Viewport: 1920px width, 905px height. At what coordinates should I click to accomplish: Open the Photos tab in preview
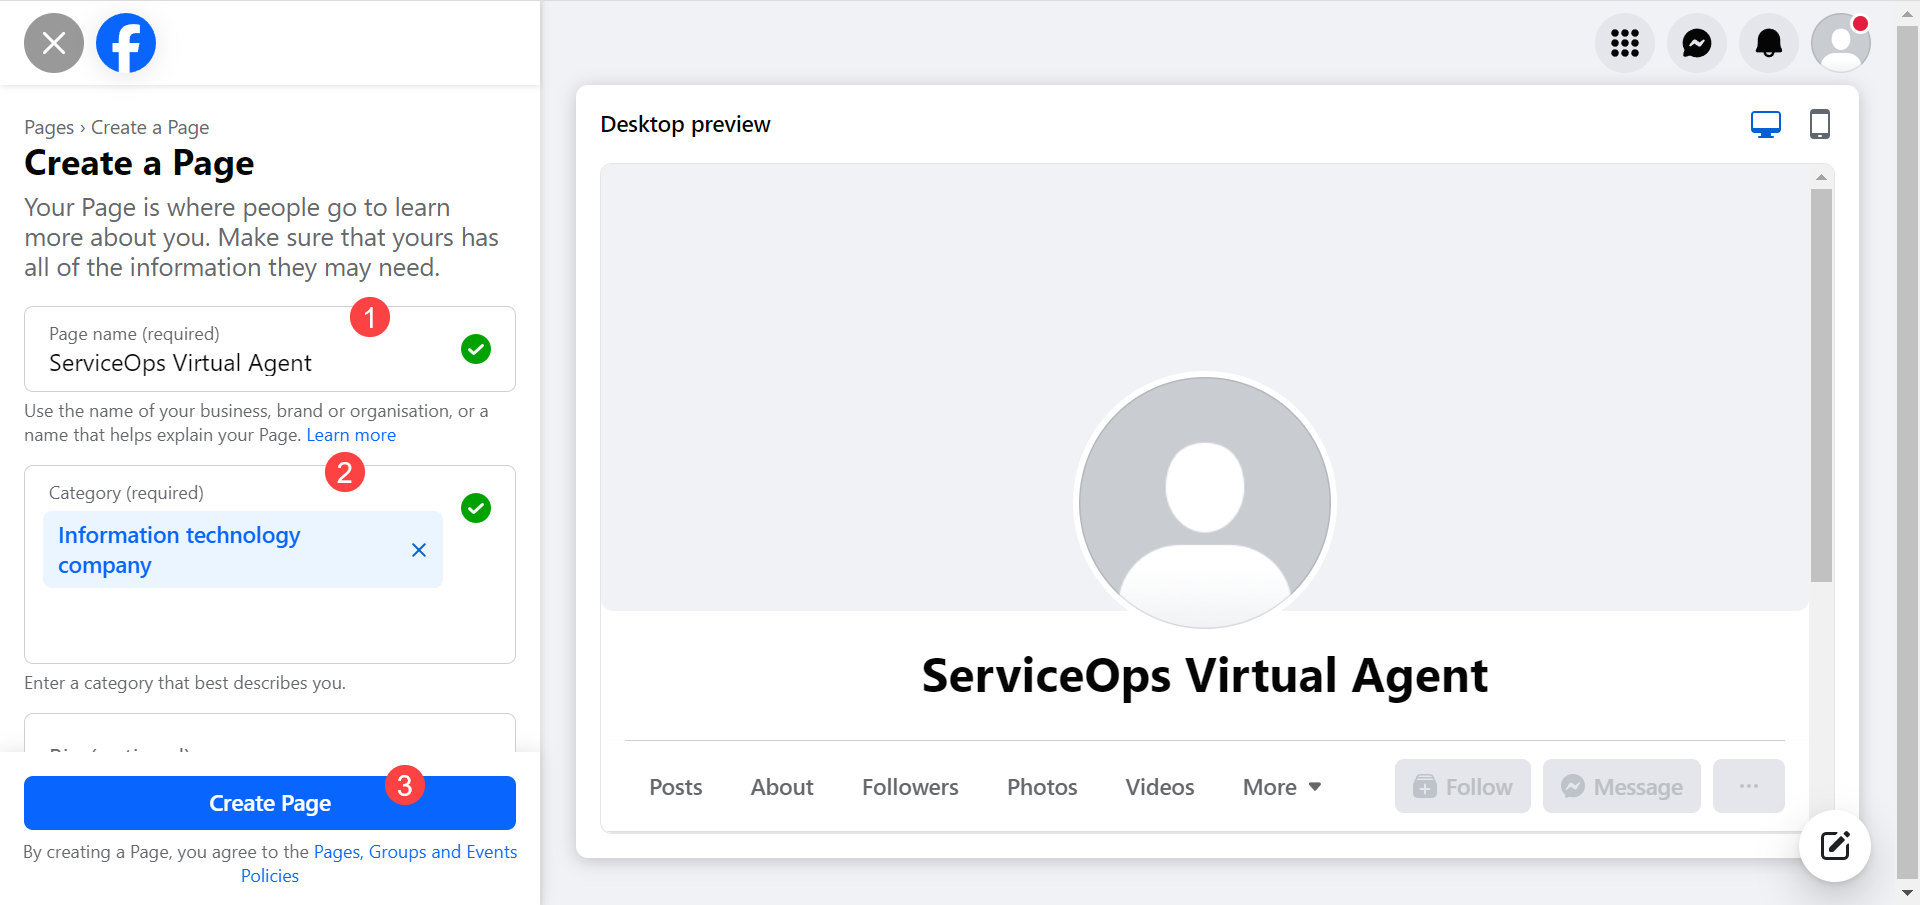tap(1041, 786)
